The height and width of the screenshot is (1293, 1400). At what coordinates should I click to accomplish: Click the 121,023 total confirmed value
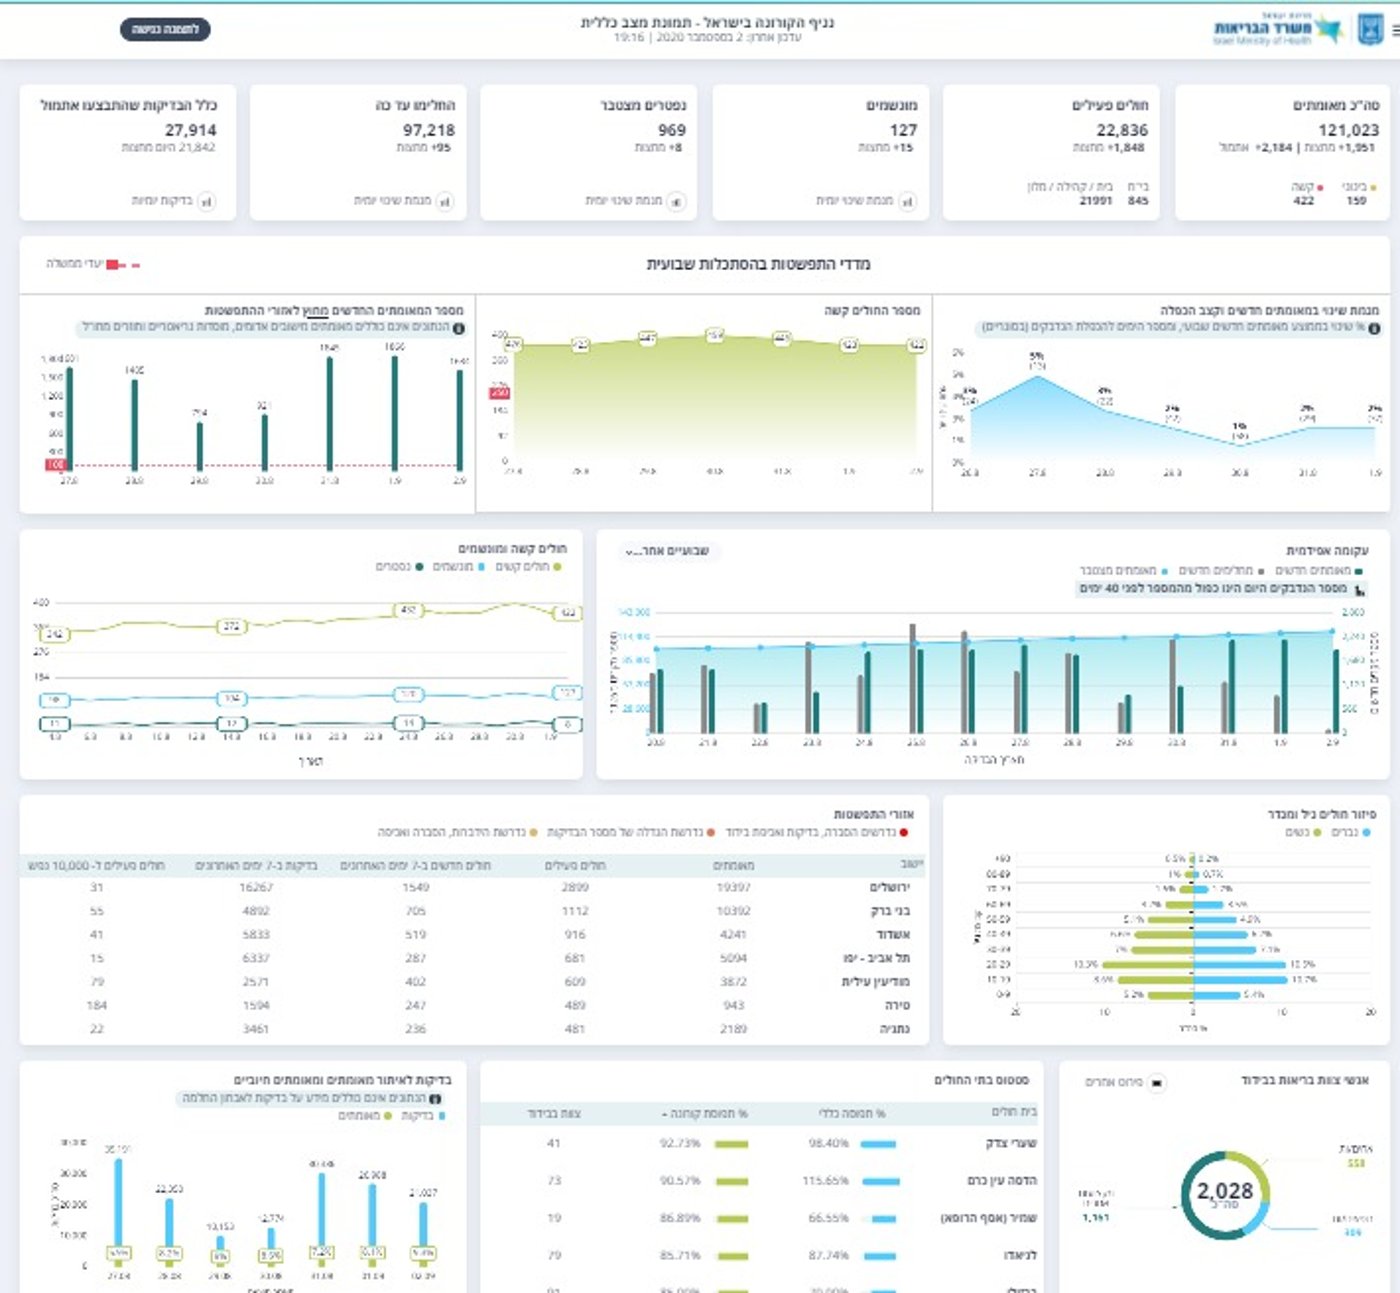(x=1348, y=130)
